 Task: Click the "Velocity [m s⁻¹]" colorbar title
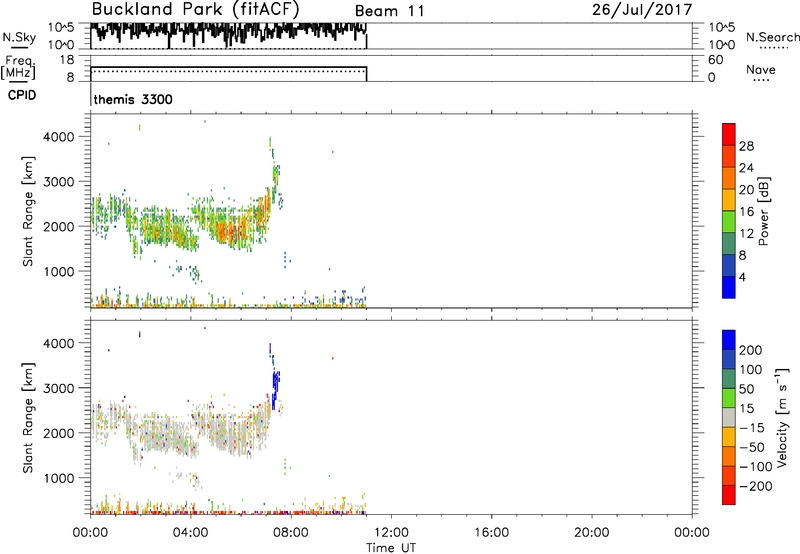(x=781, y=417)
